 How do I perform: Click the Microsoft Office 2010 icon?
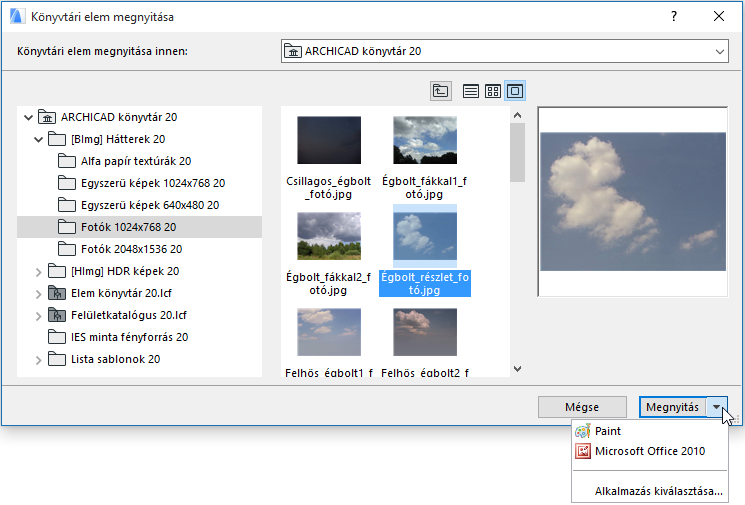583,451
